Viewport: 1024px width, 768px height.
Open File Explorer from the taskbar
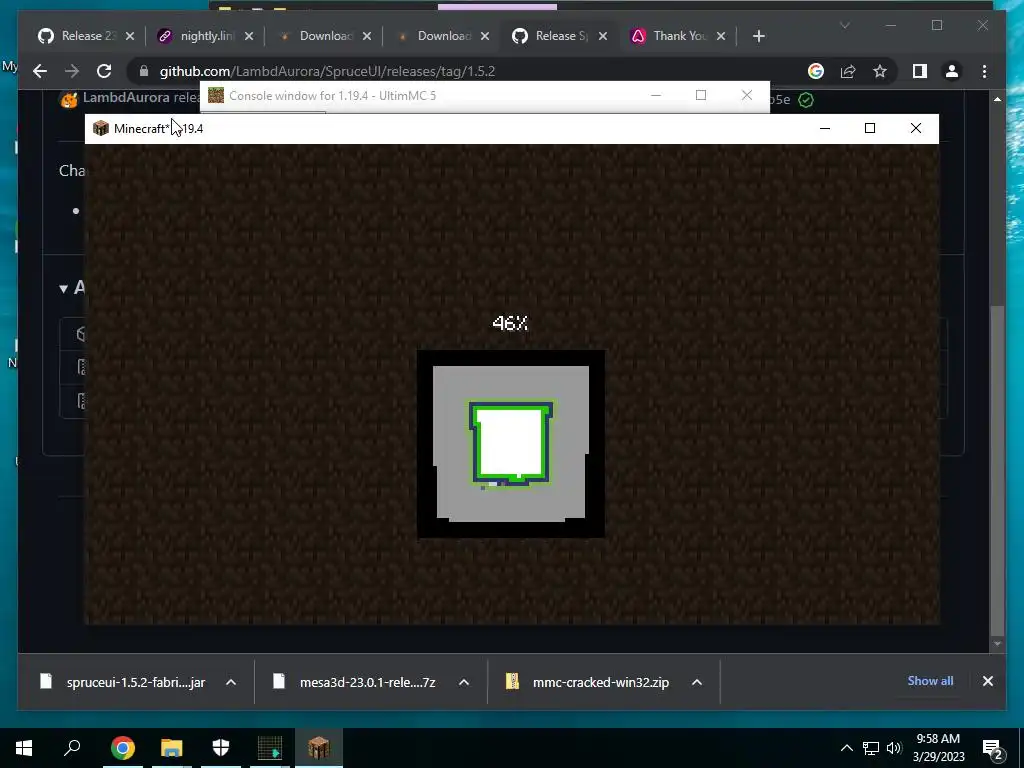point(172,748)
